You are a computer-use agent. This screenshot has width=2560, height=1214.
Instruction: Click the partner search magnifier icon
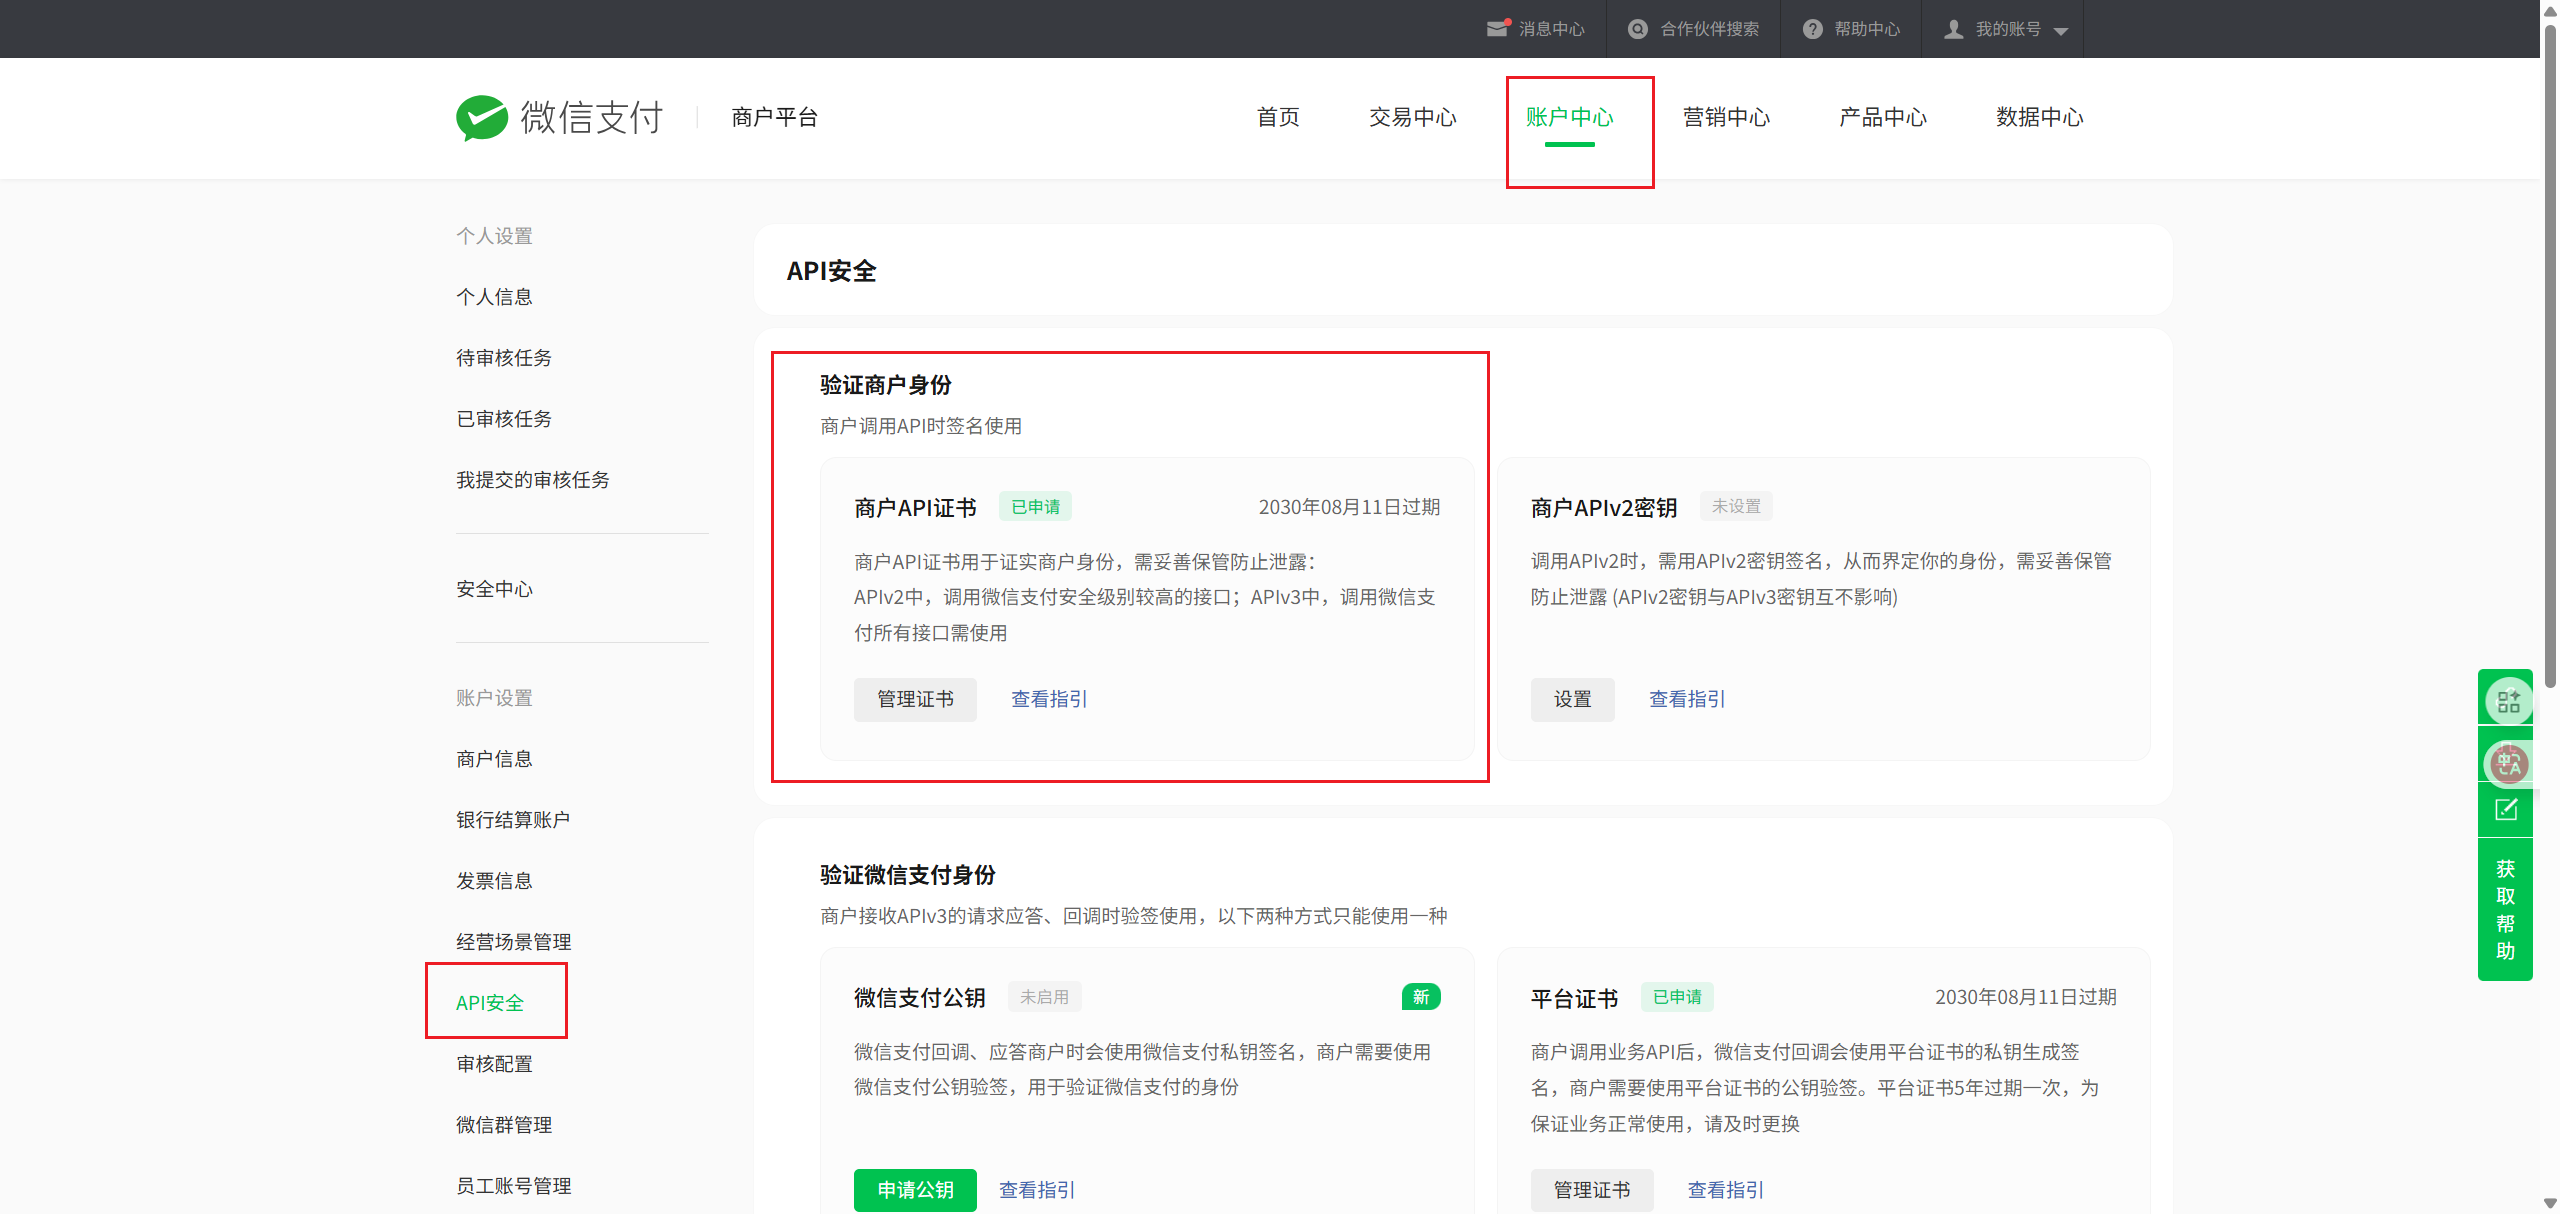[1637, 29]
